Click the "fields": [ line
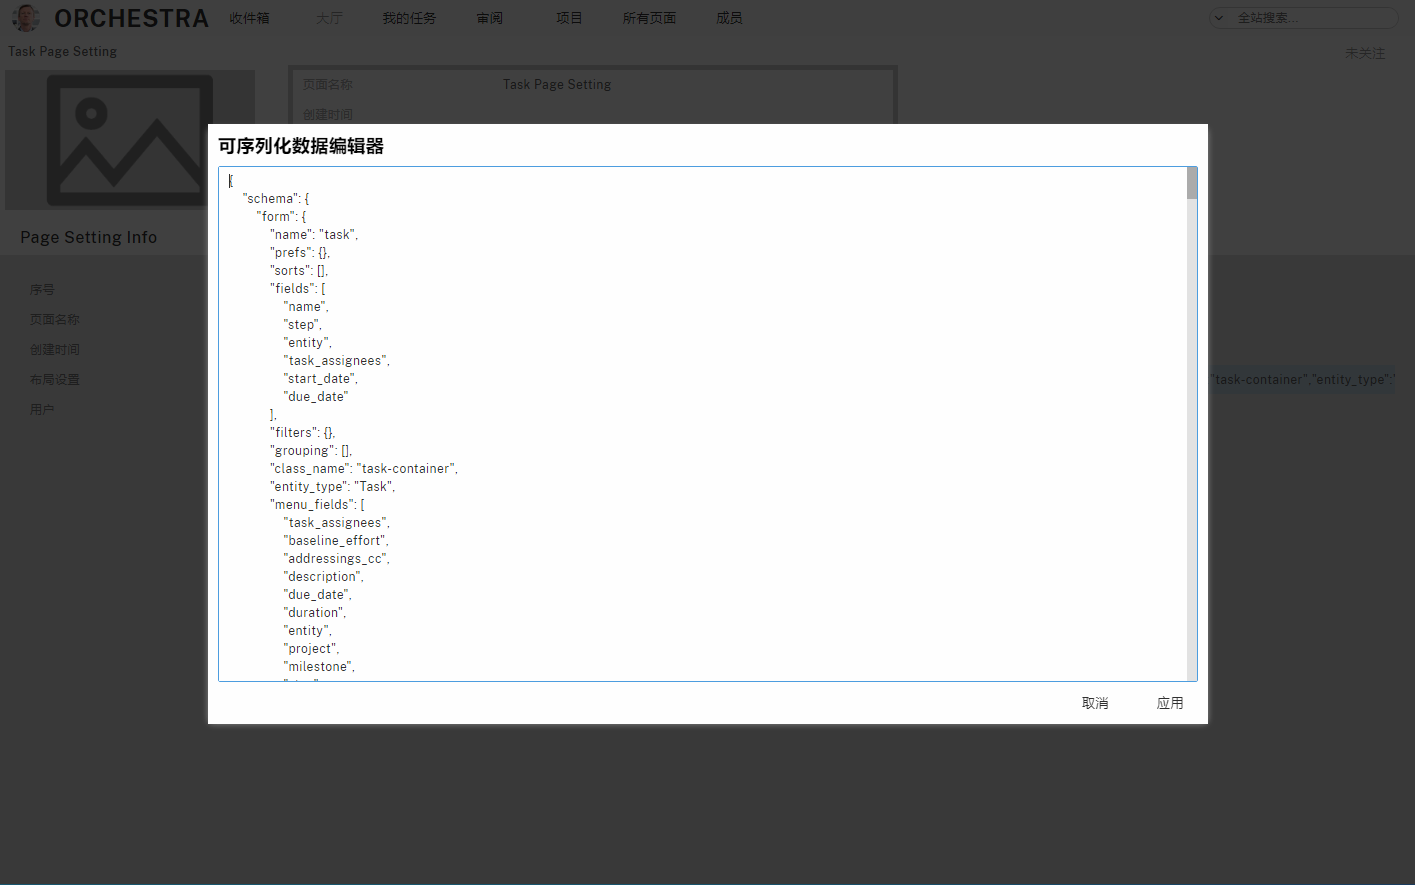Screen dimensions: 1415x885 [x=297, y=289]
